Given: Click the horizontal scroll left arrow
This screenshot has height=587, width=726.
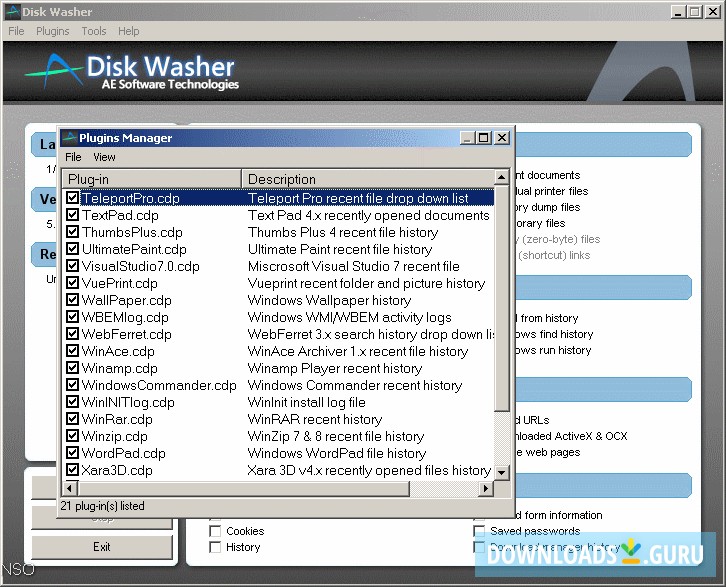Looking at the screenshot, I should [x=70, y=488].
